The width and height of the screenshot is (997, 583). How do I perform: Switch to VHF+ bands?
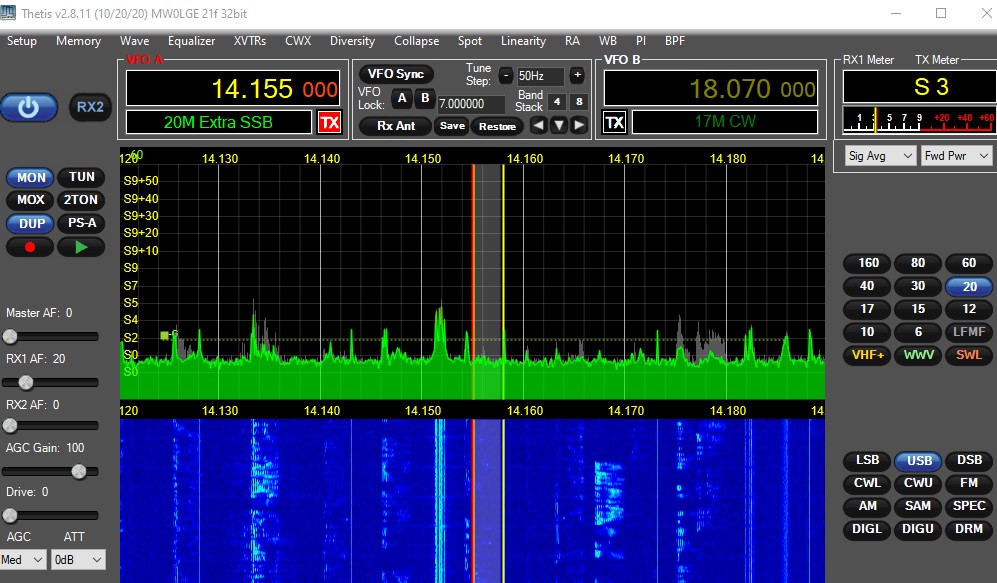868,355
